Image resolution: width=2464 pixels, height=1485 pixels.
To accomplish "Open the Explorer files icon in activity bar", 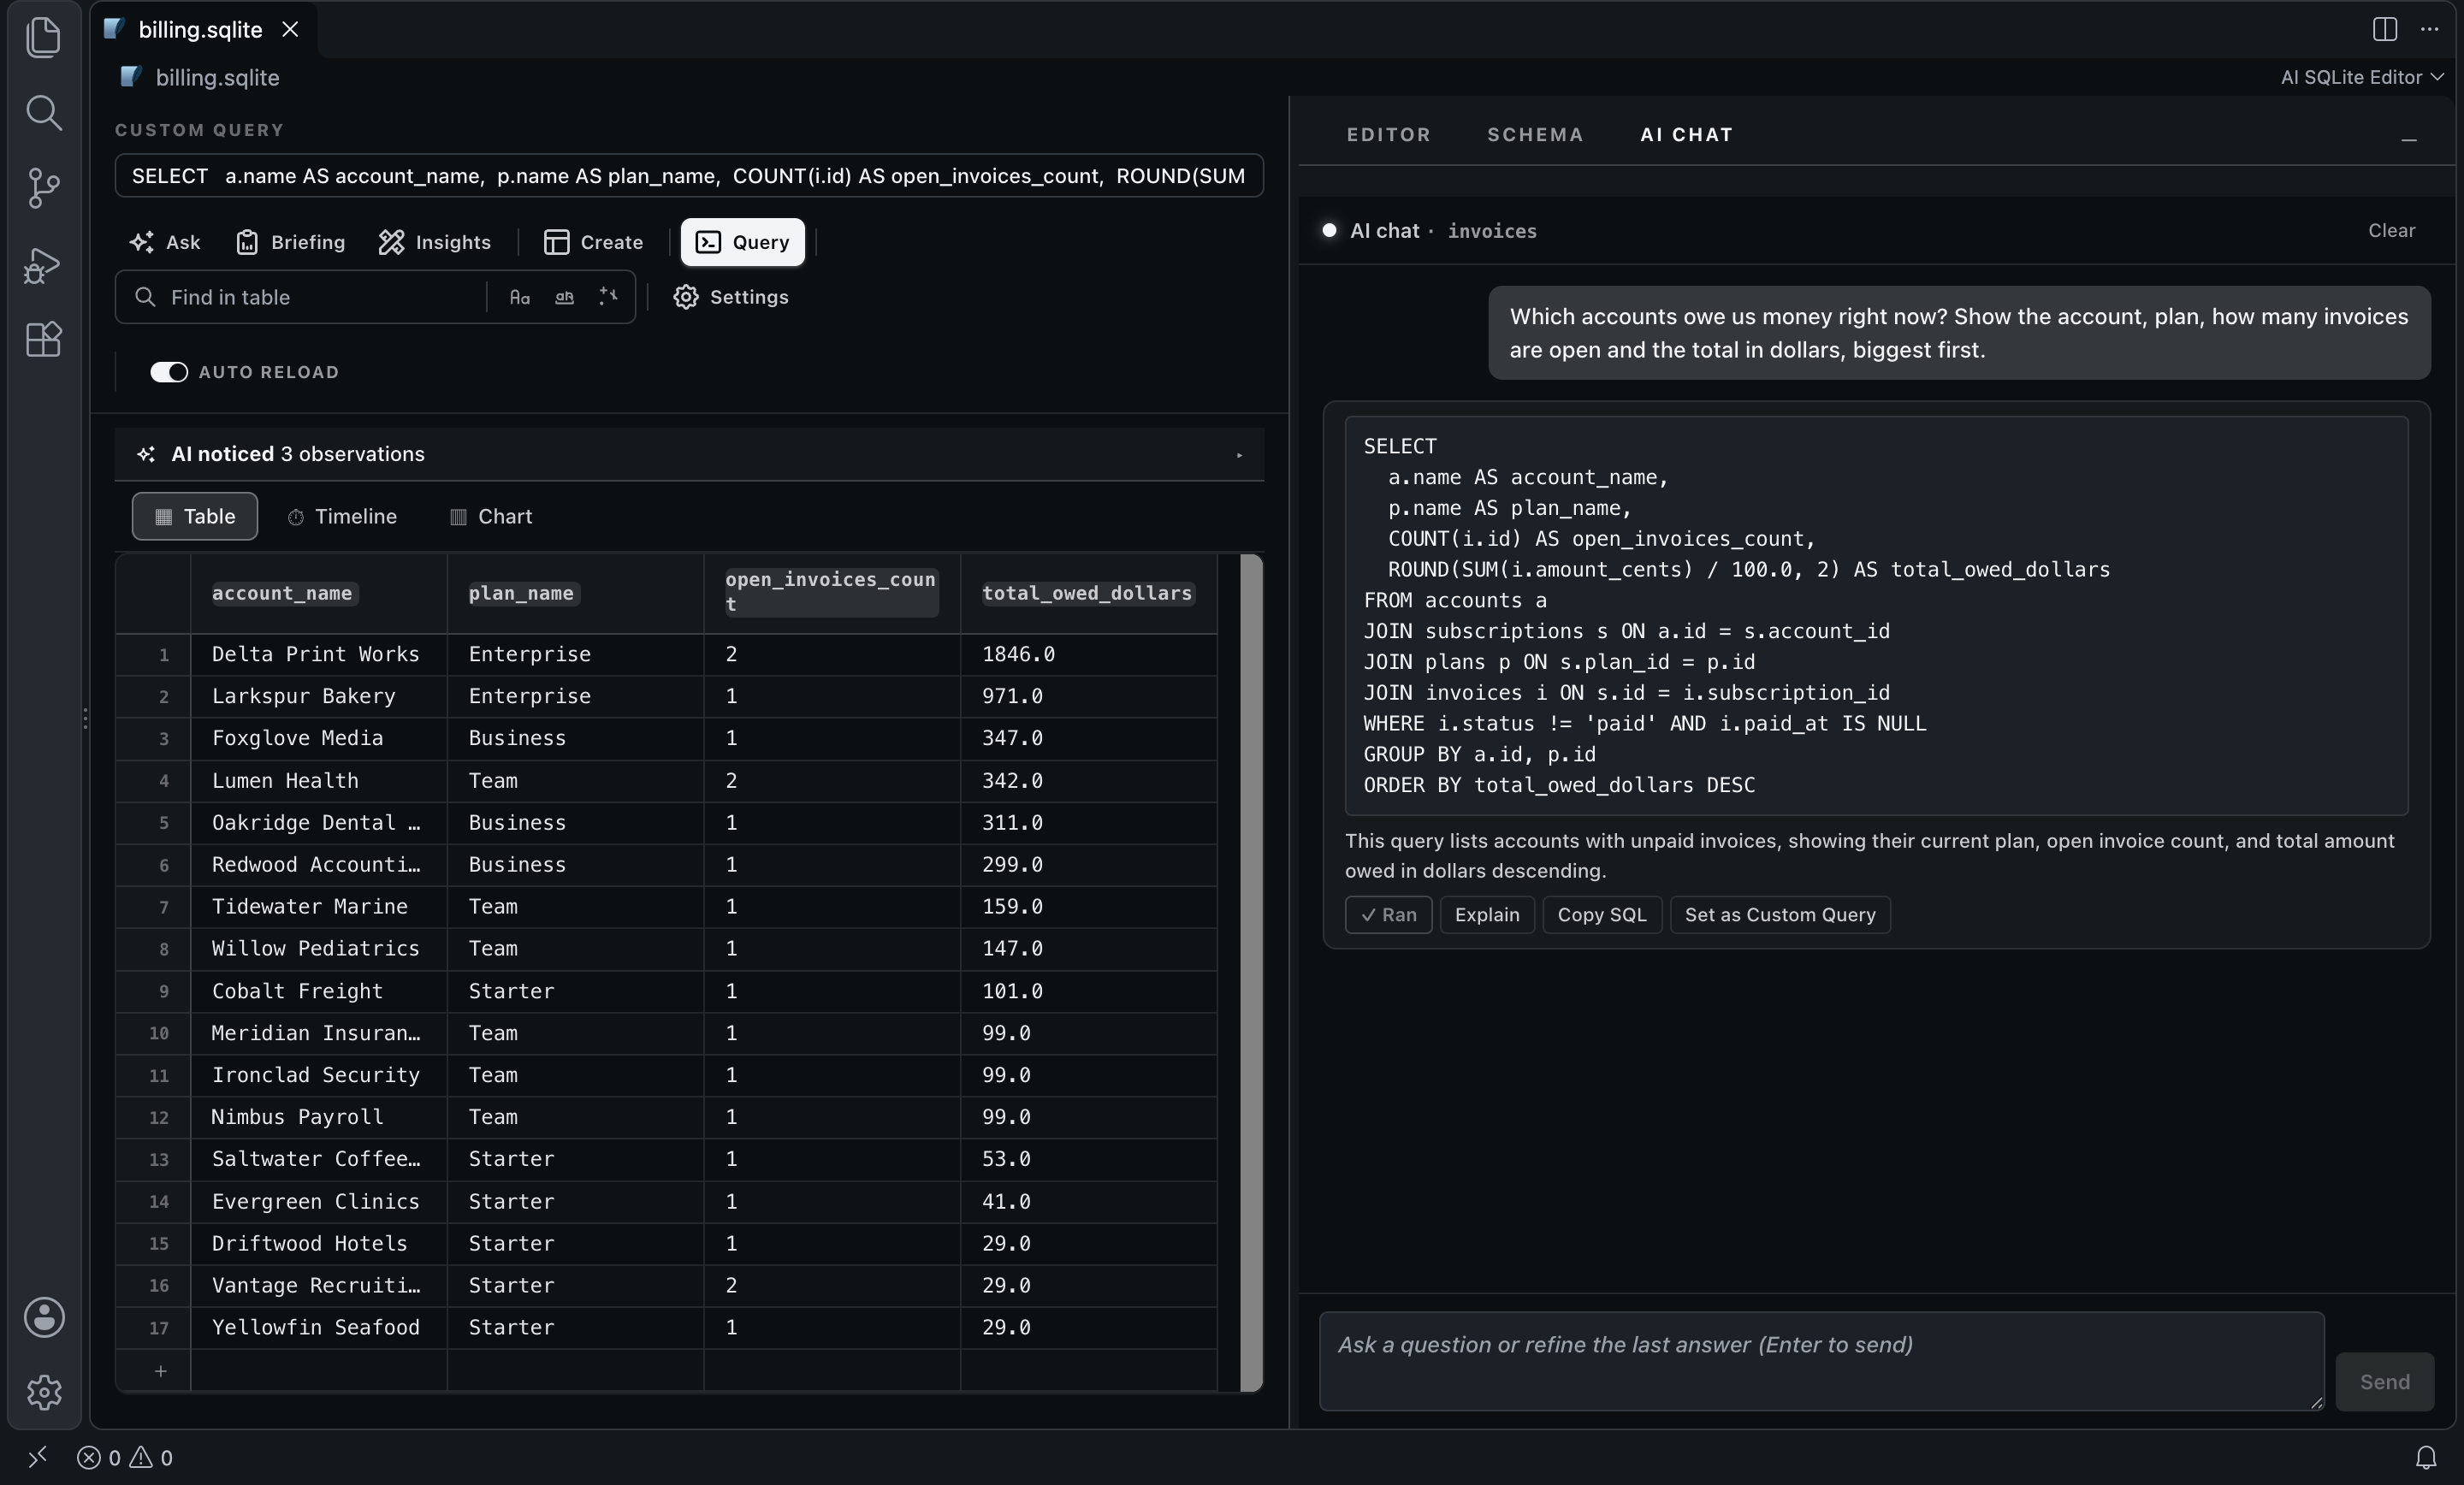I will point(43,37).
